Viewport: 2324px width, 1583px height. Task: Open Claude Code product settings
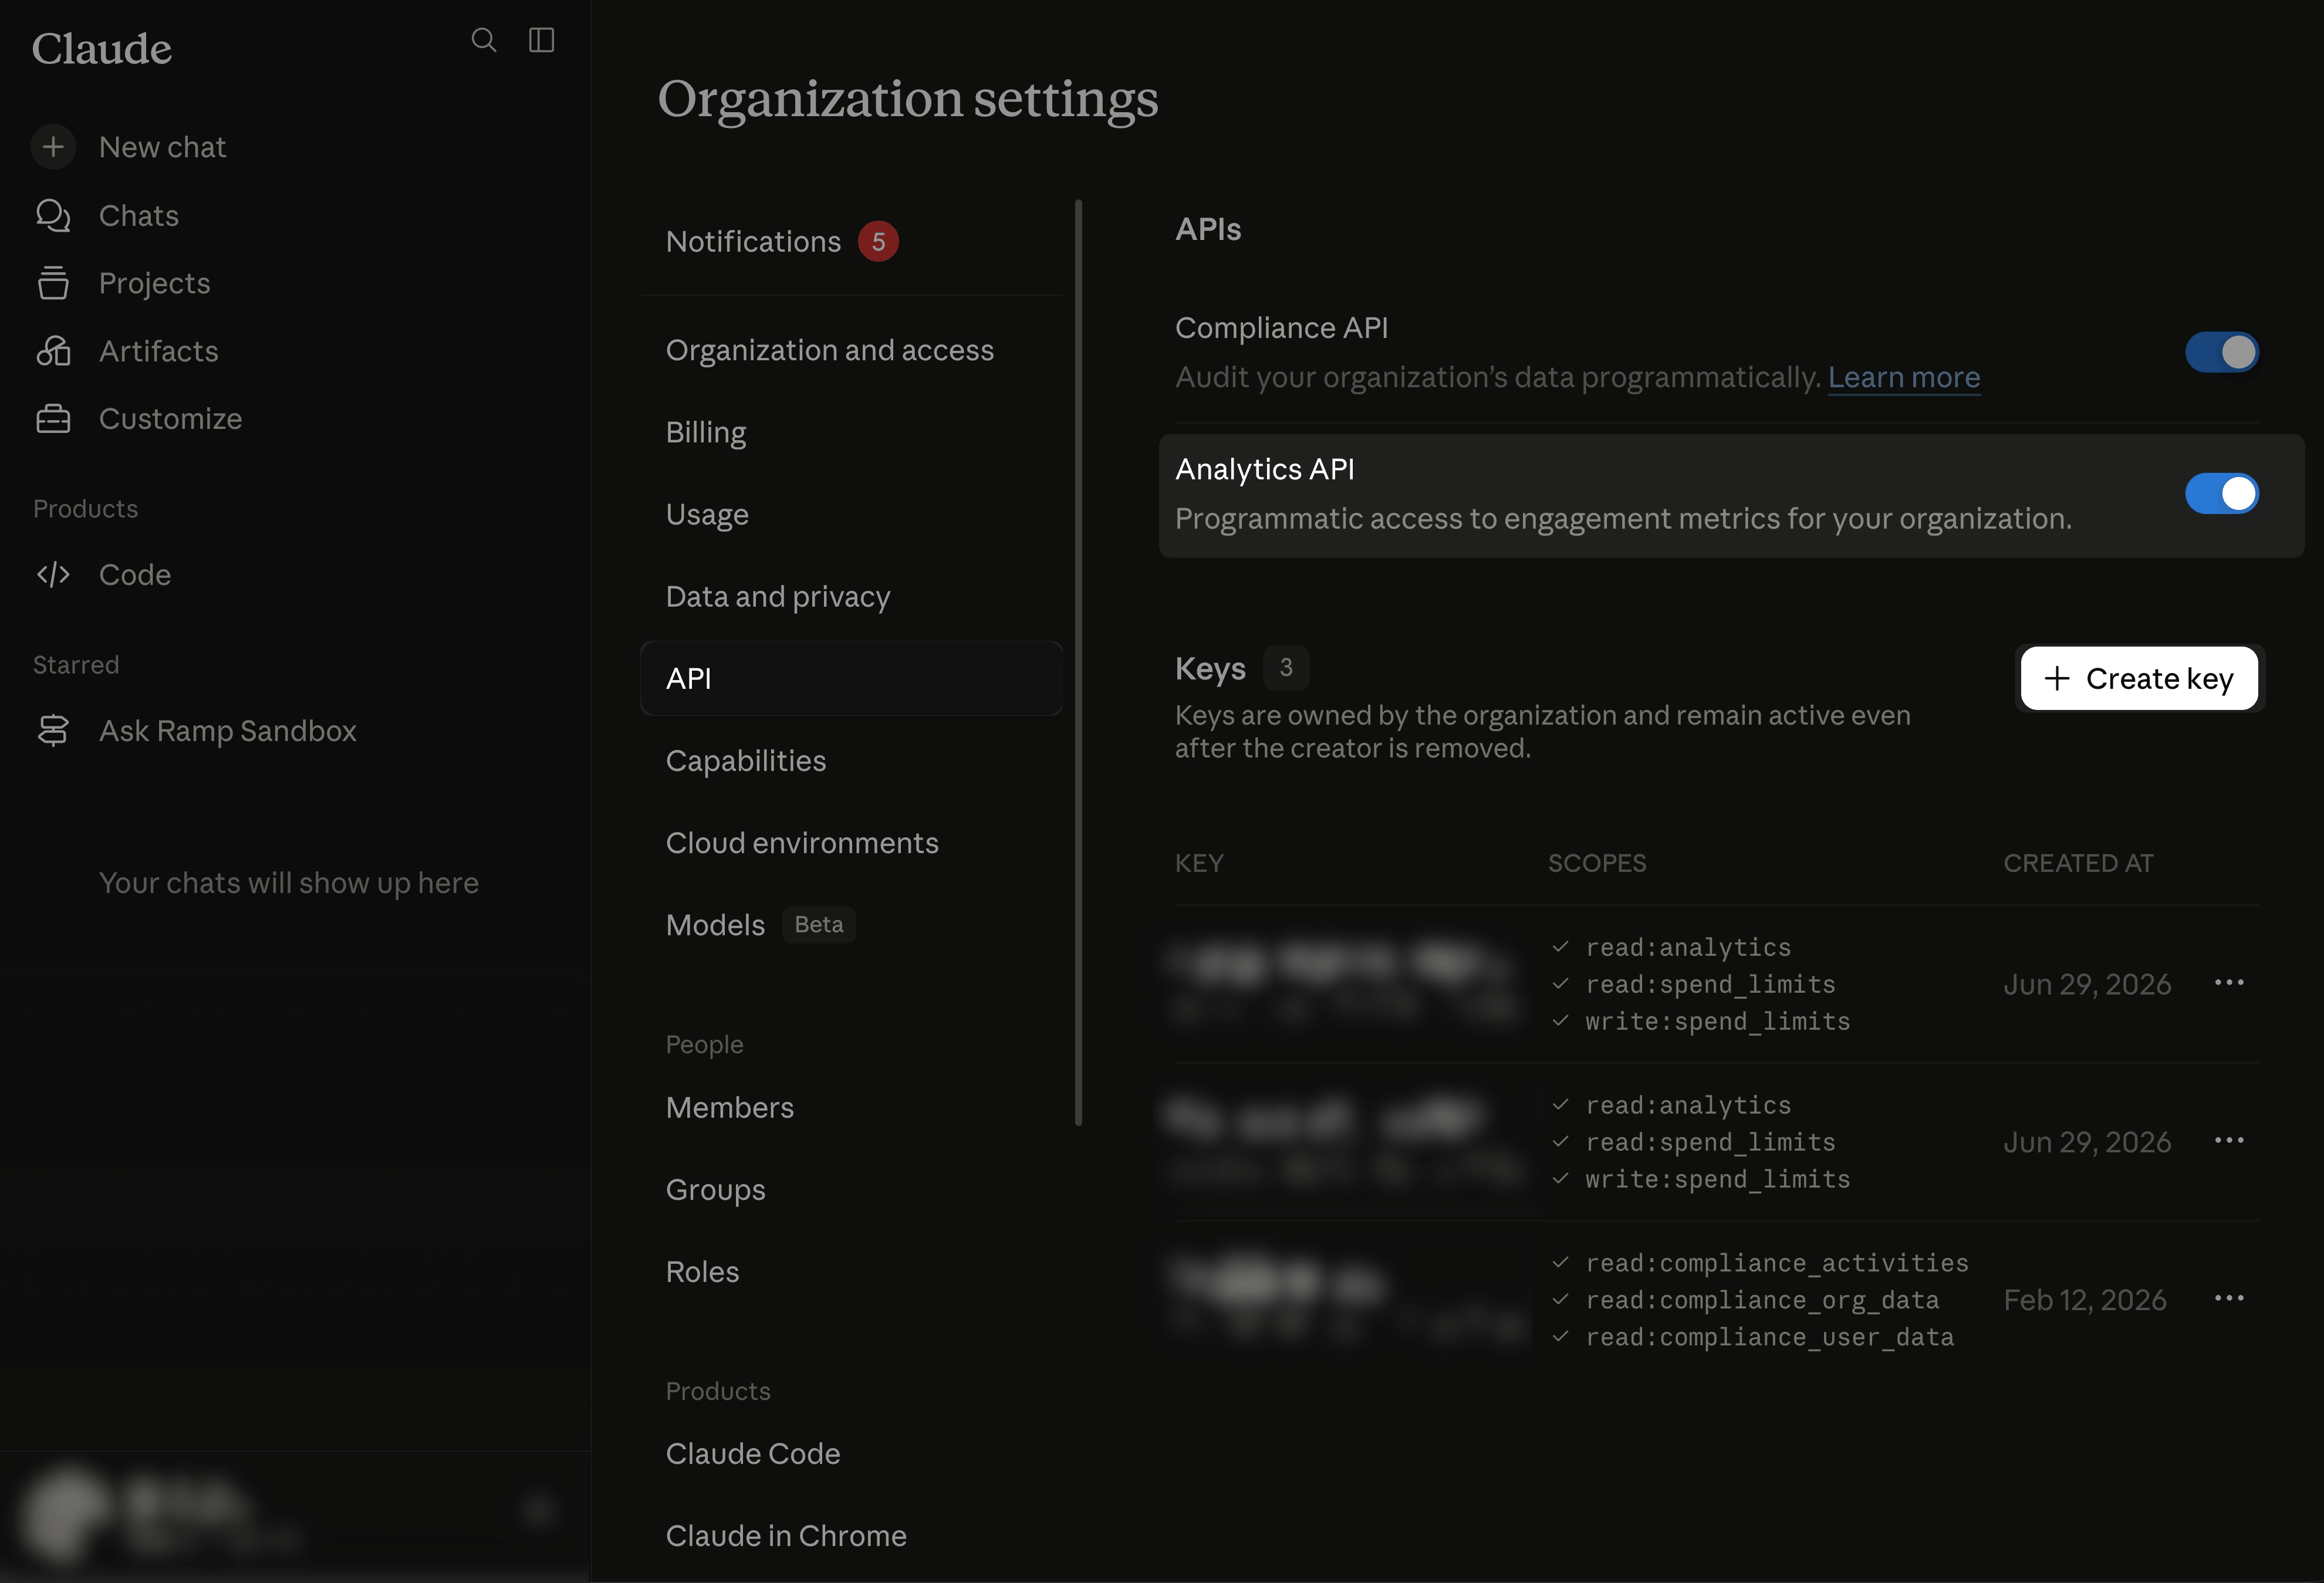coord(852,1453)
